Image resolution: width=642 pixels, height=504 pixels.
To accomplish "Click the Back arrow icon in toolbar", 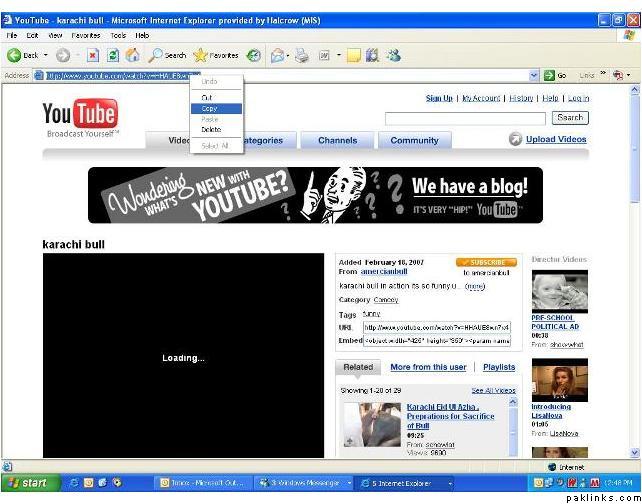I will 14,55.
